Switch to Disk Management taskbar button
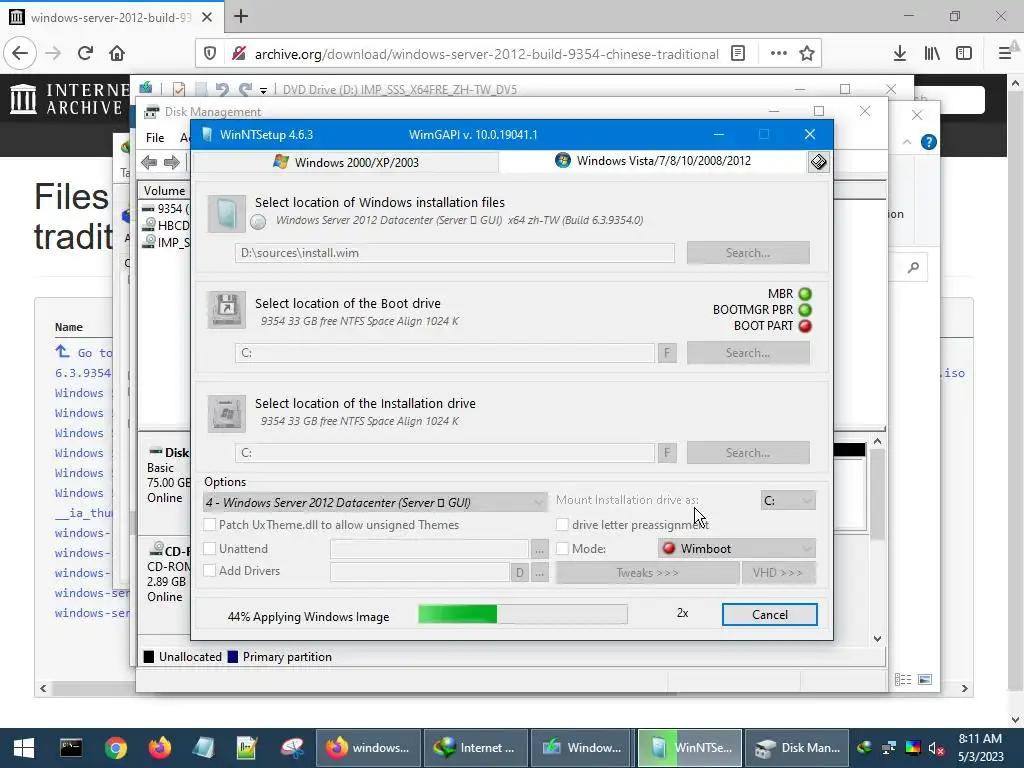 point(797,748)
